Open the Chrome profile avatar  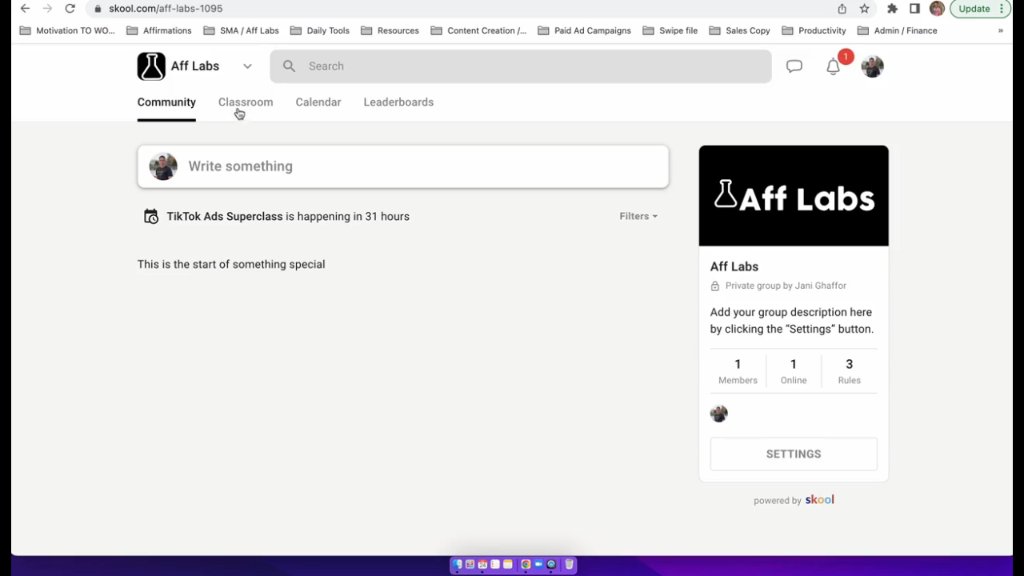pyautogui.click(x=937, y=8)
